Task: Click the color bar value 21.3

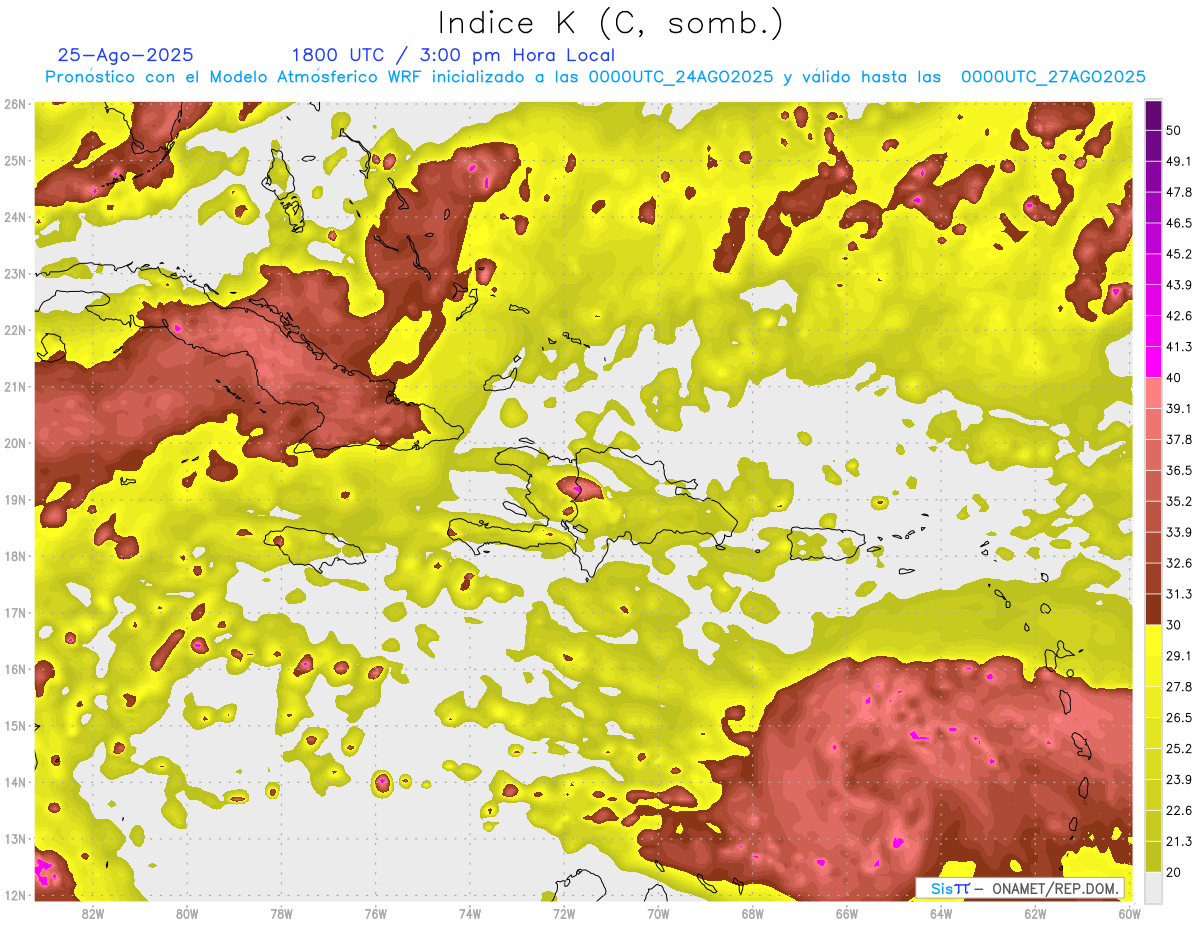Action: (x=1179, y=842)
